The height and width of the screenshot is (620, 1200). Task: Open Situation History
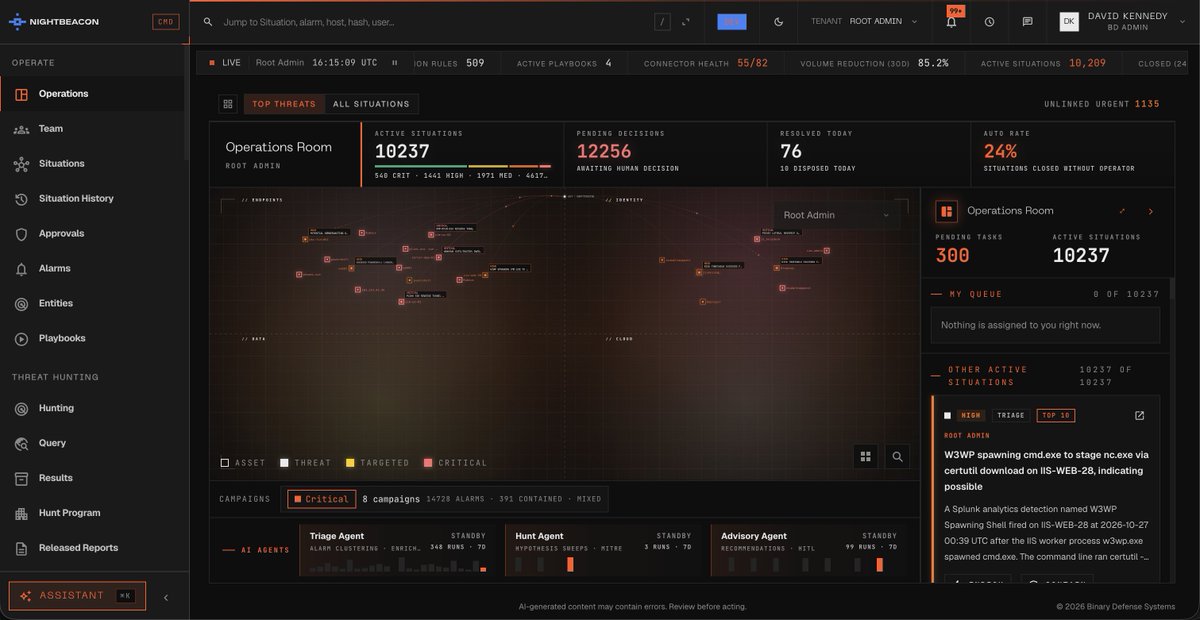pyautogui.click(x=93, y=199)
